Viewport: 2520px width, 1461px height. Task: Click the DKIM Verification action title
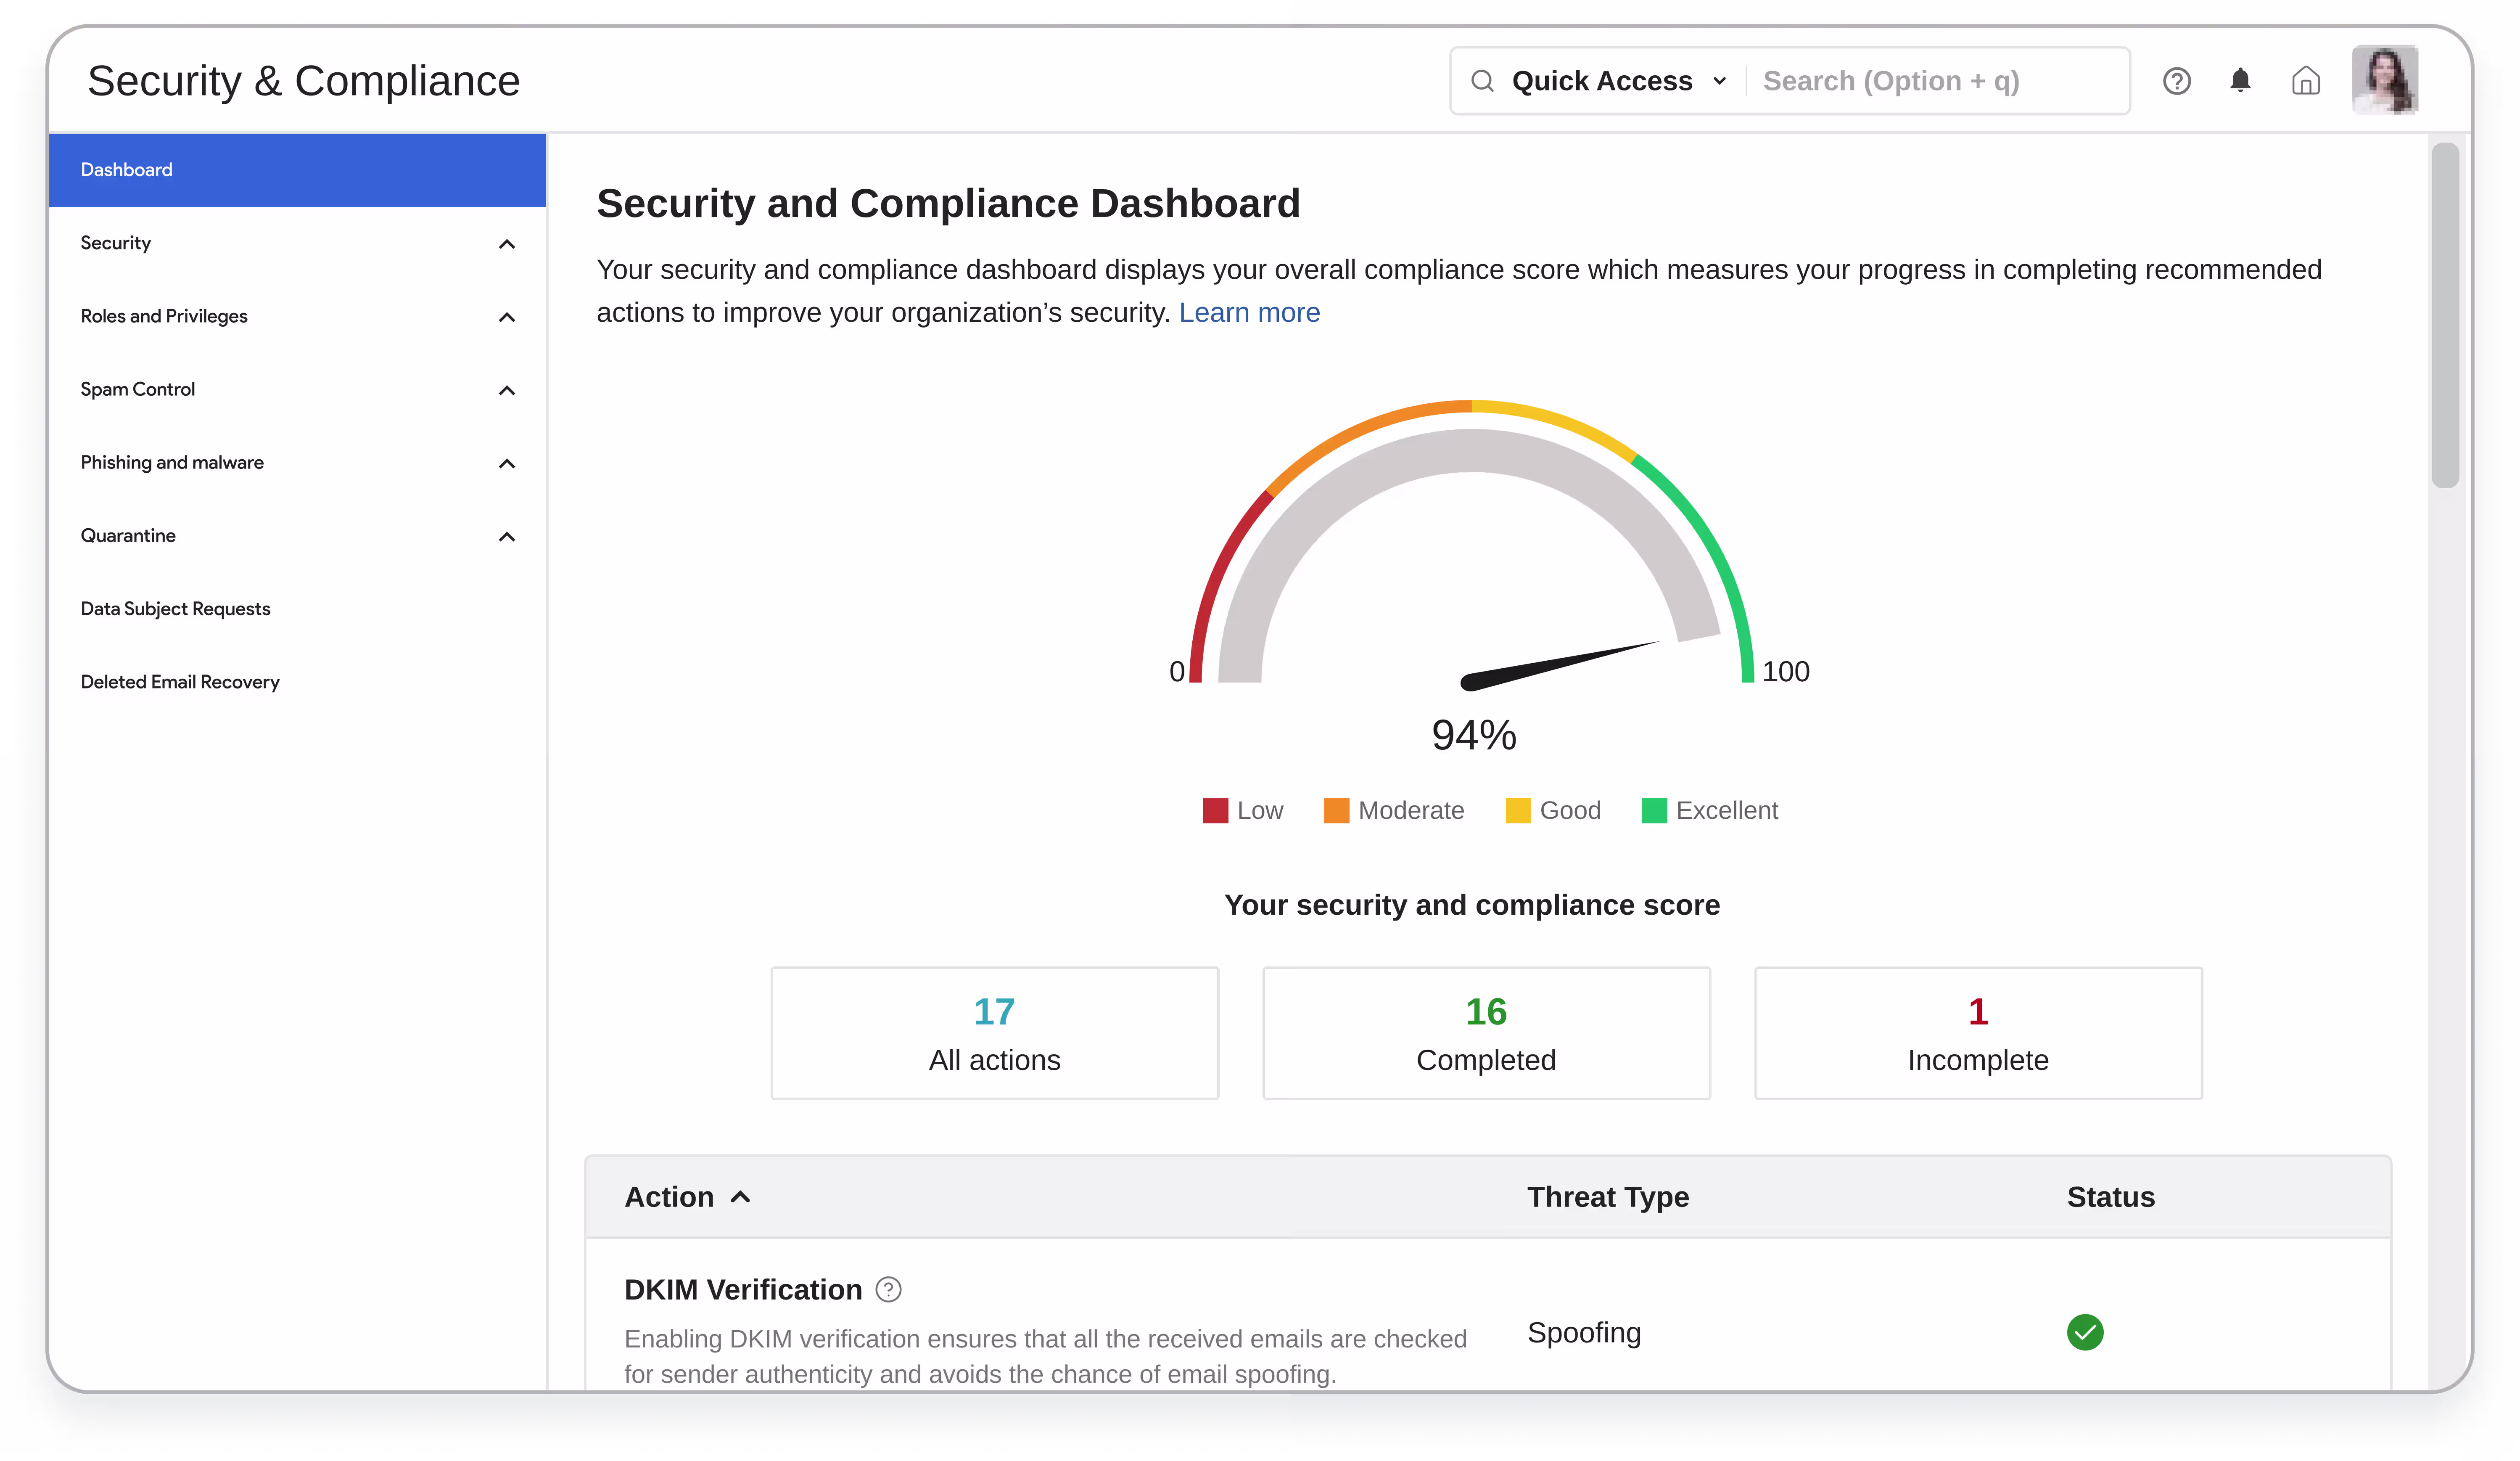[742, 1289]
